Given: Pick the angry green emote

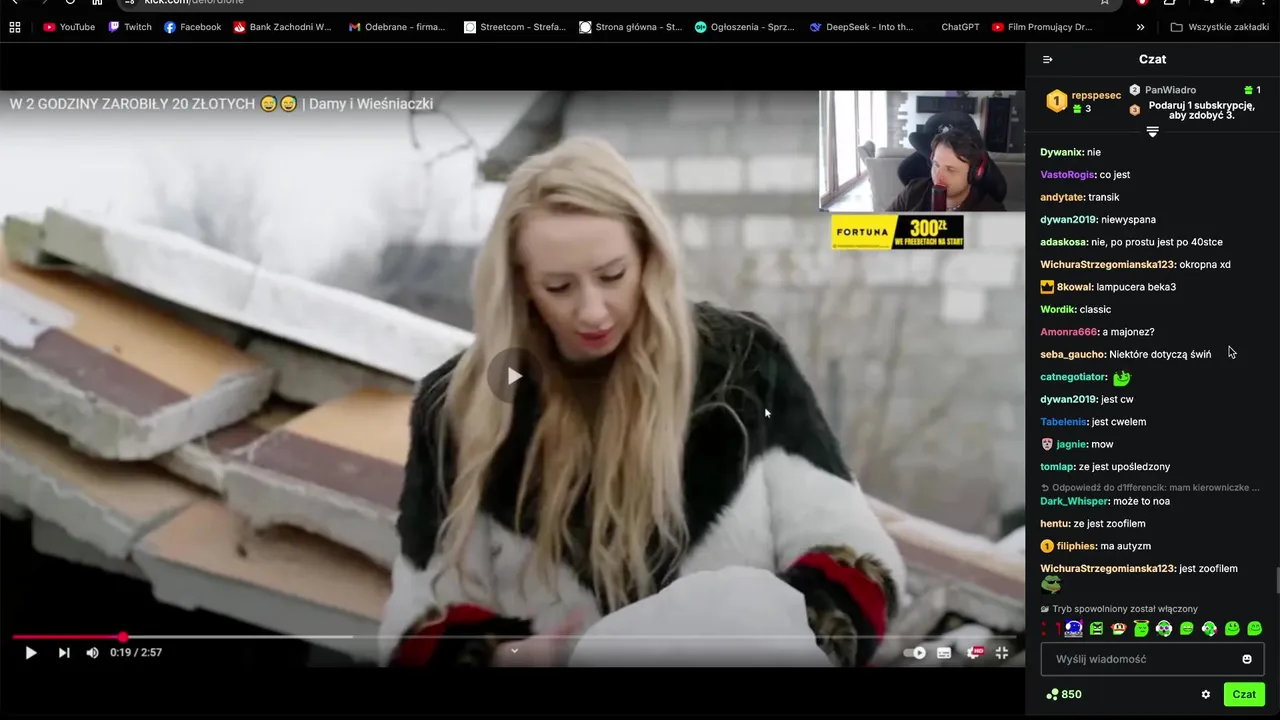Looking at the screenshot, I should [1096, 629].
